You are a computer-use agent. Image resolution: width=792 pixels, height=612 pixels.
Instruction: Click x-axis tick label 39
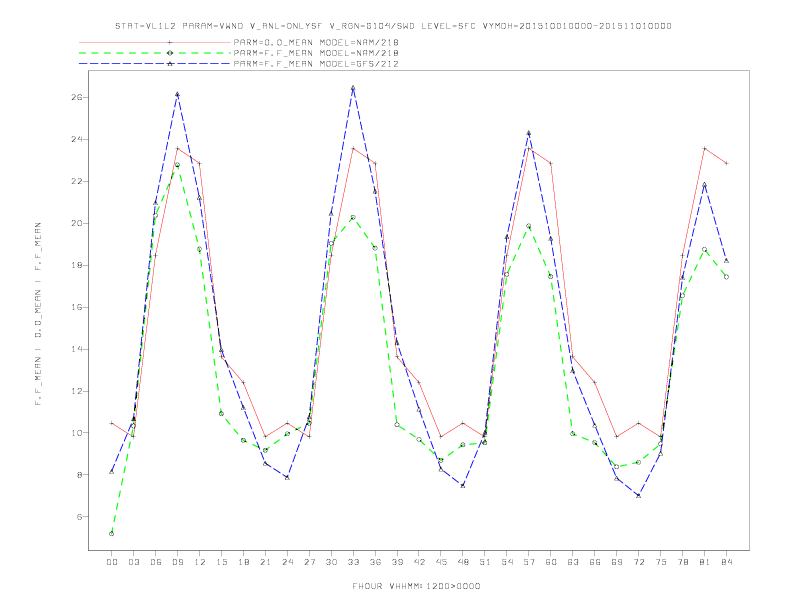(397, 562)
